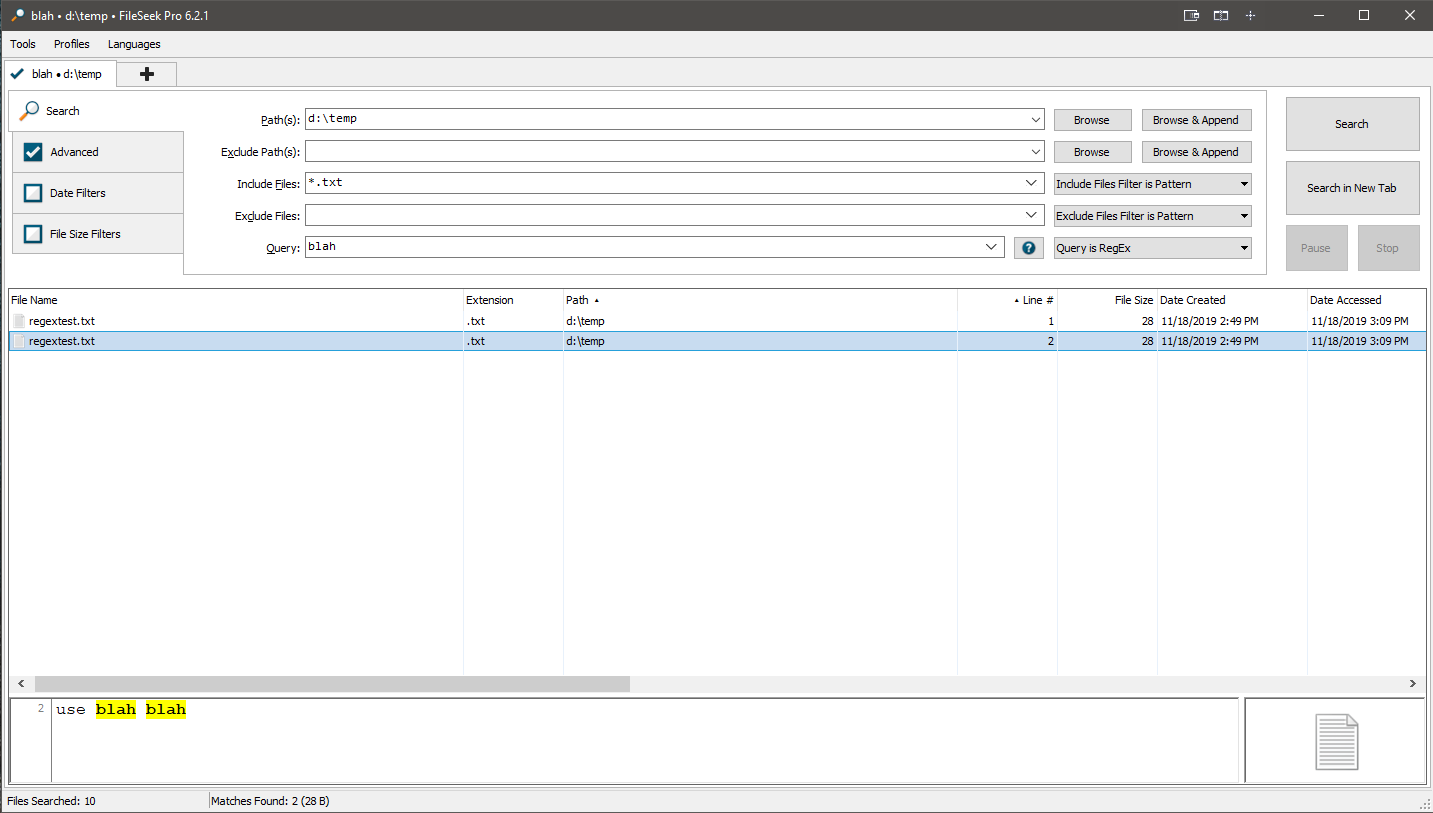This screenshot has width=1433, height=813.
Task: Expand the Include Files Filter is Pattern dropdown
Action: click(x=1152, y=184)
